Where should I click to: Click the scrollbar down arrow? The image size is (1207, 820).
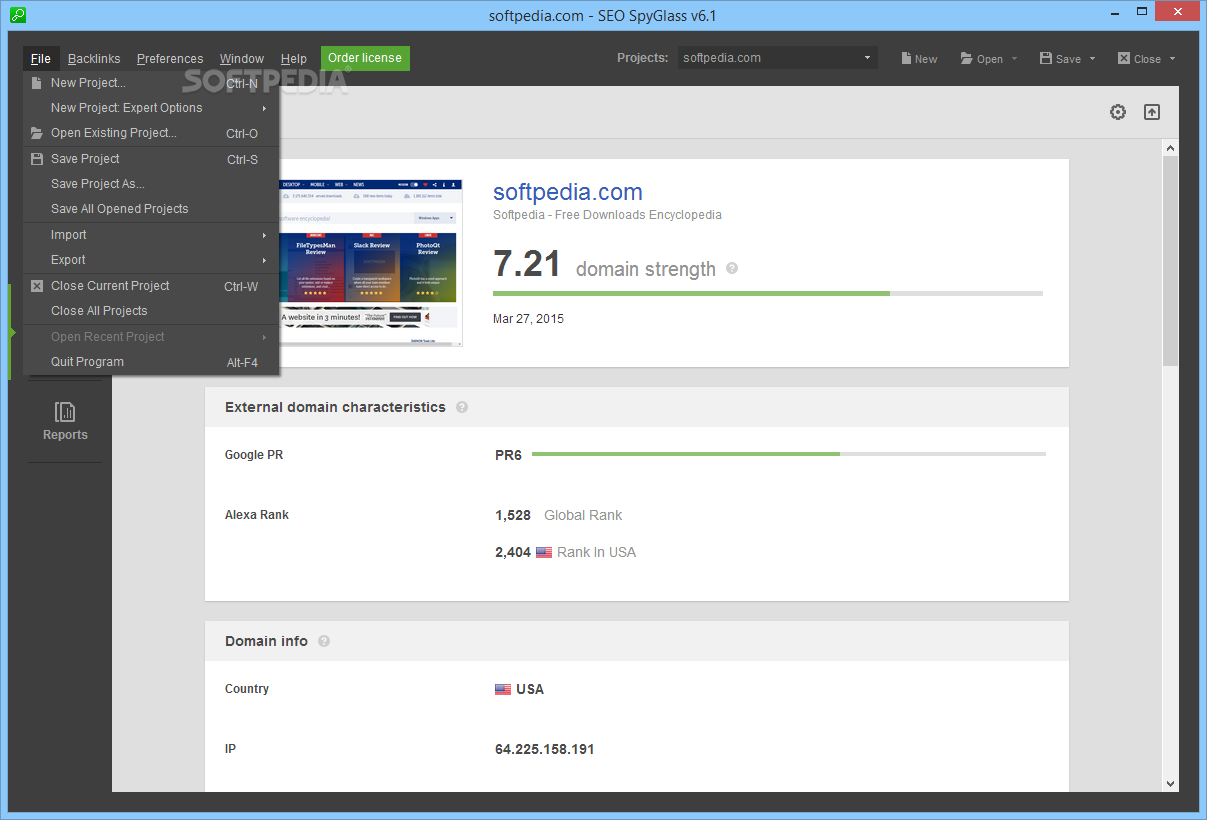[x=1170, y=784]
